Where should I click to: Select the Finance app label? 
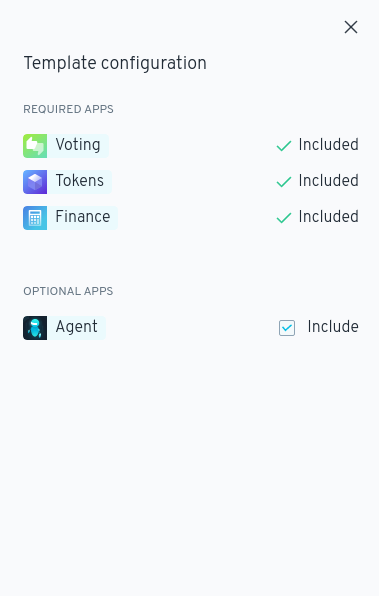click(83, 217)
